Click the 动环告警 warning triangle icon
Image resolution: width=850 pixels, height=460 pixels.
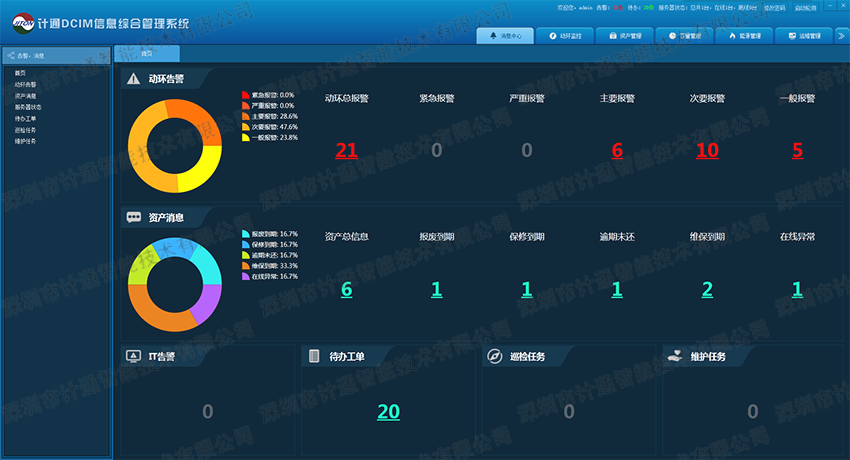click(x=133, y=78)
